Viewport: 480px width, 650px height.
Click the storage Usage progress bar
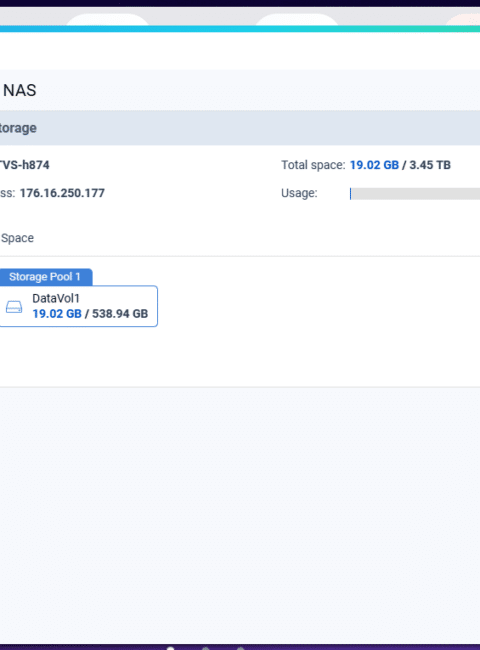(415, 194)
